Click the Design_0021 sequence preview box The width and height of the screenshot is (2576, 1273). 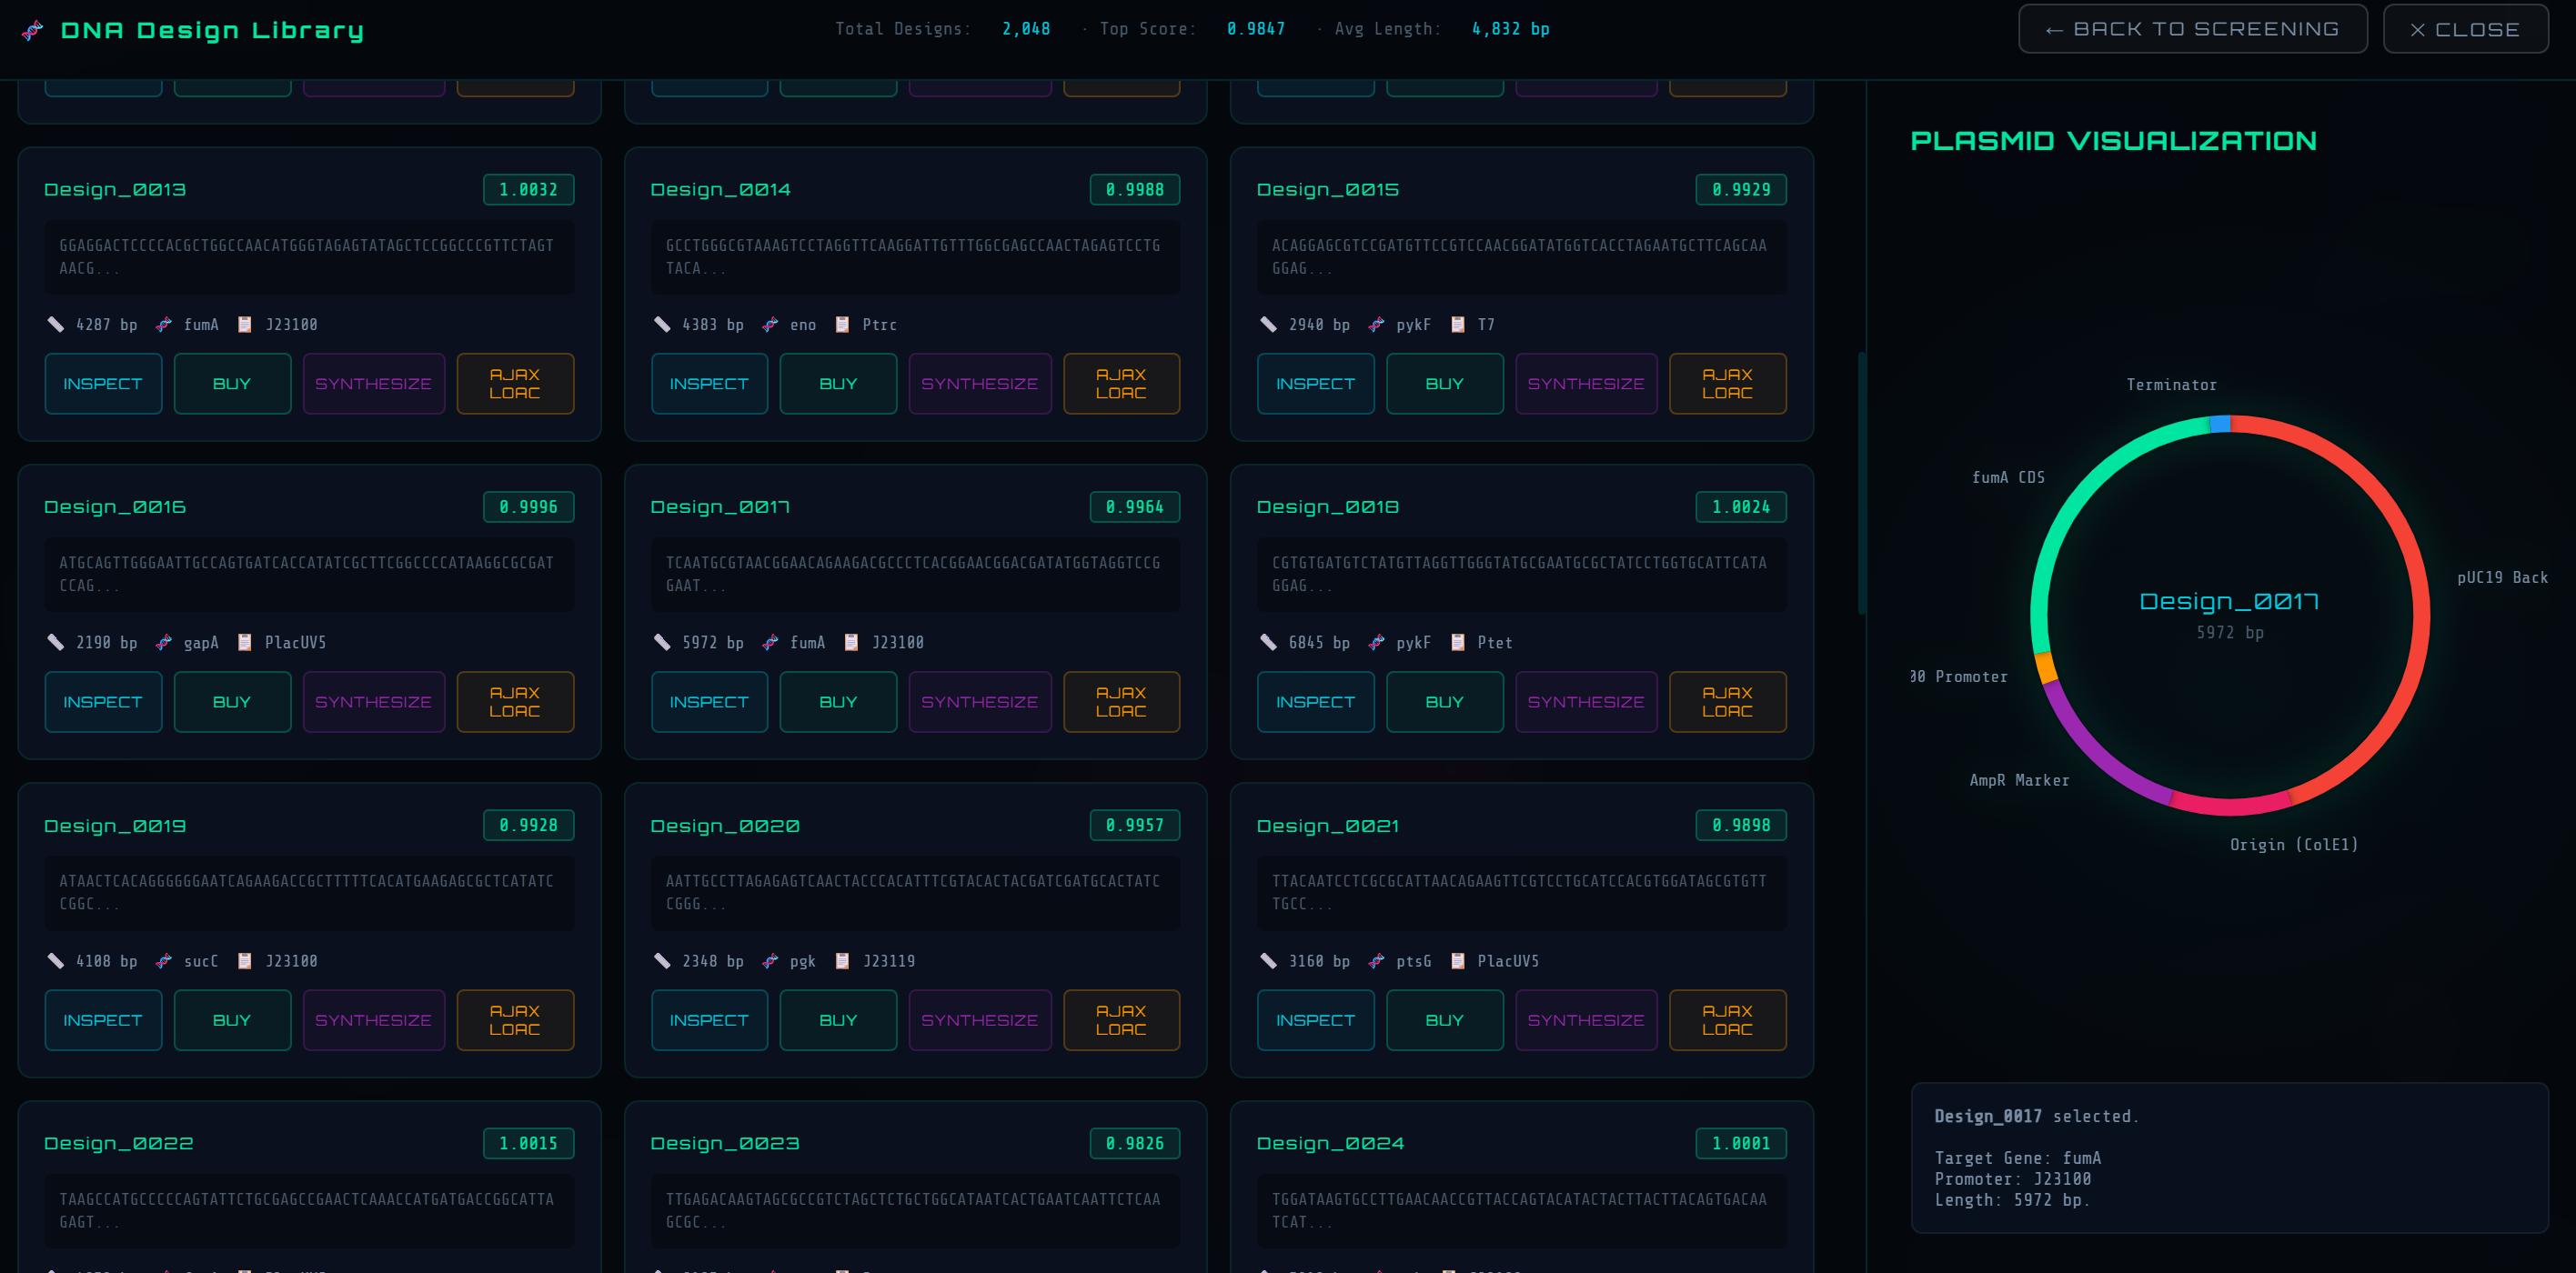(1521, 892)
